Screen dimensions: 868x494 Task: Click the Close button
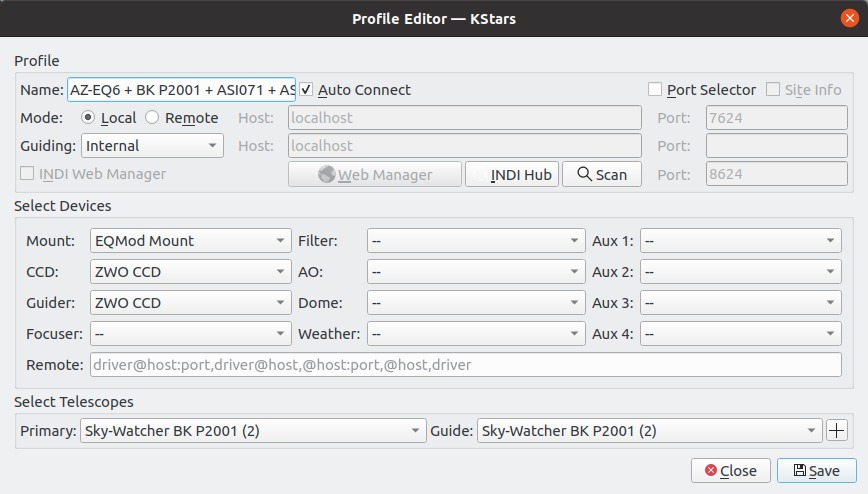coord(731,471)
